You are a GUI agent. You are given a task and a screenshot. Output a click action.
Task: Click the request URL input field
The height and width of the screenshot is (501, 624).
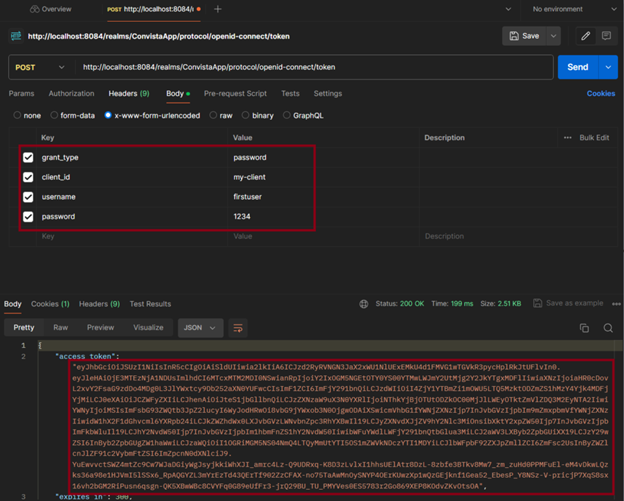pos(314,67)
